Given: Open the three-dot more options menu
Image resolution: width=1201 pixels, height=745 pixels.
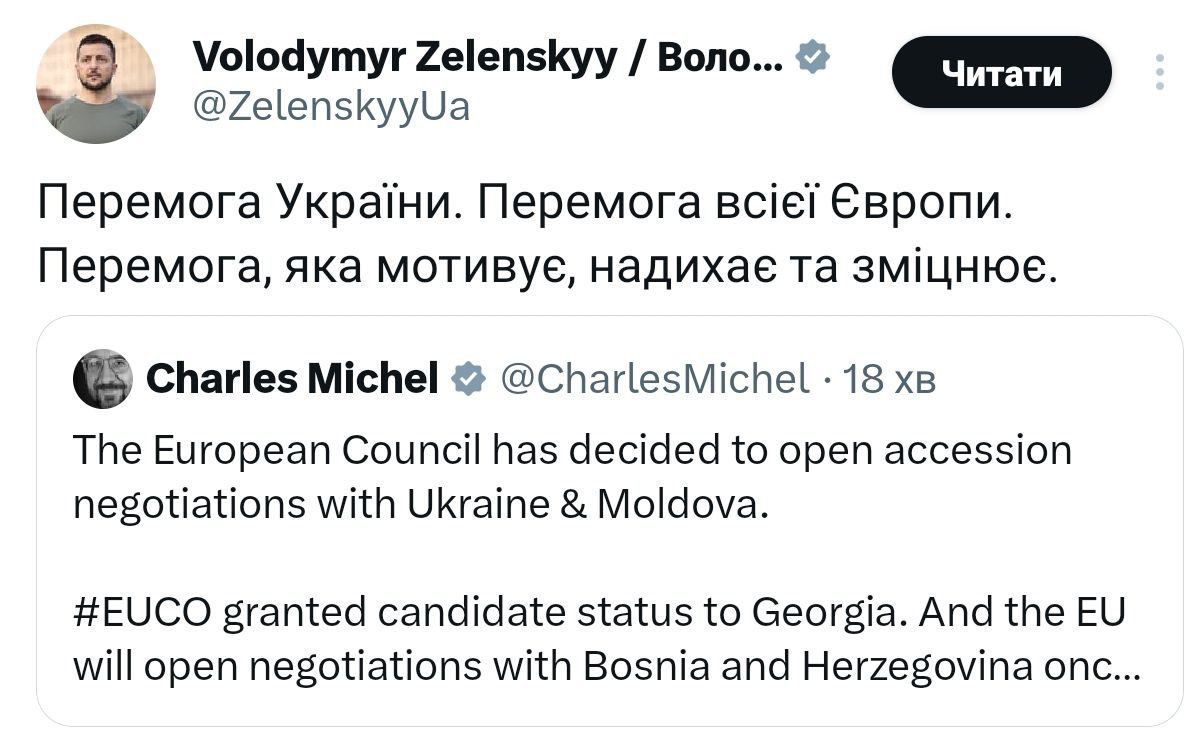Looking at the screenshot, I should click(1159, 72).
